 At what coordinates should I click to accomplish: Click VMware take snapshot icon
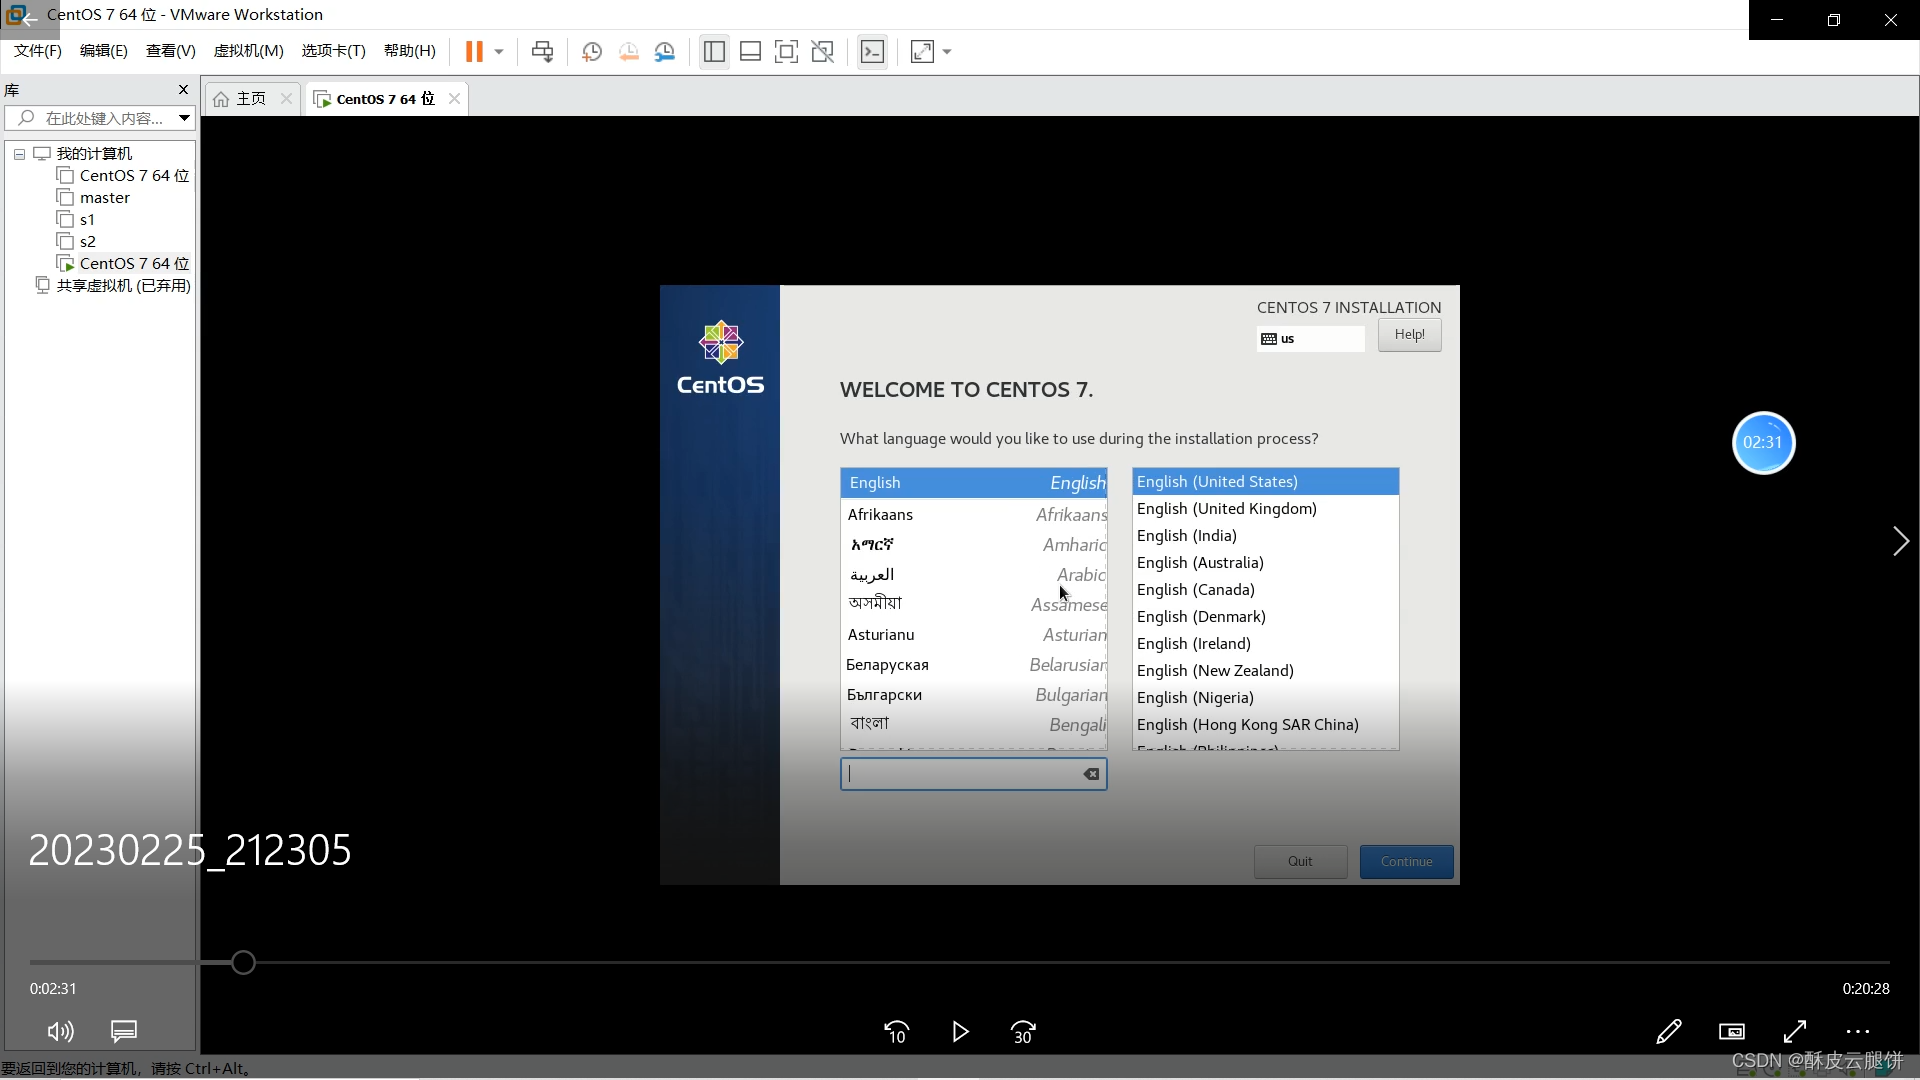tap(591, 52)
